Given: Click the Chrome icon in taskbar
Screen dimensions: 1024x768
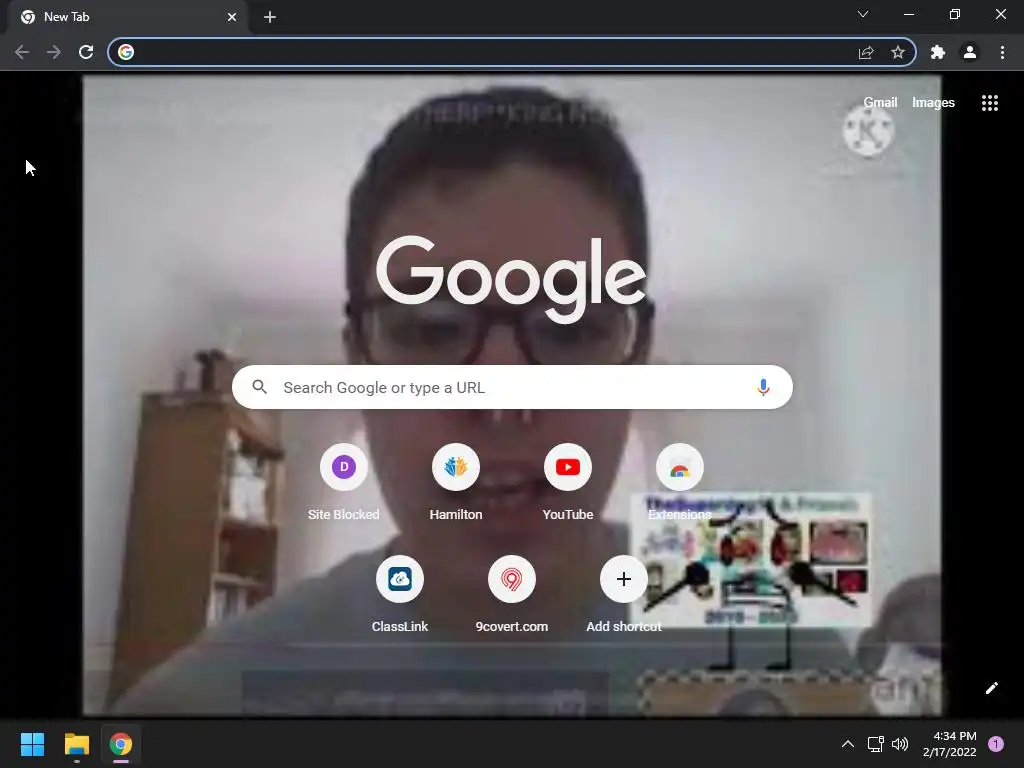Looking at the screenshot, I should click(x=121, y=744).
